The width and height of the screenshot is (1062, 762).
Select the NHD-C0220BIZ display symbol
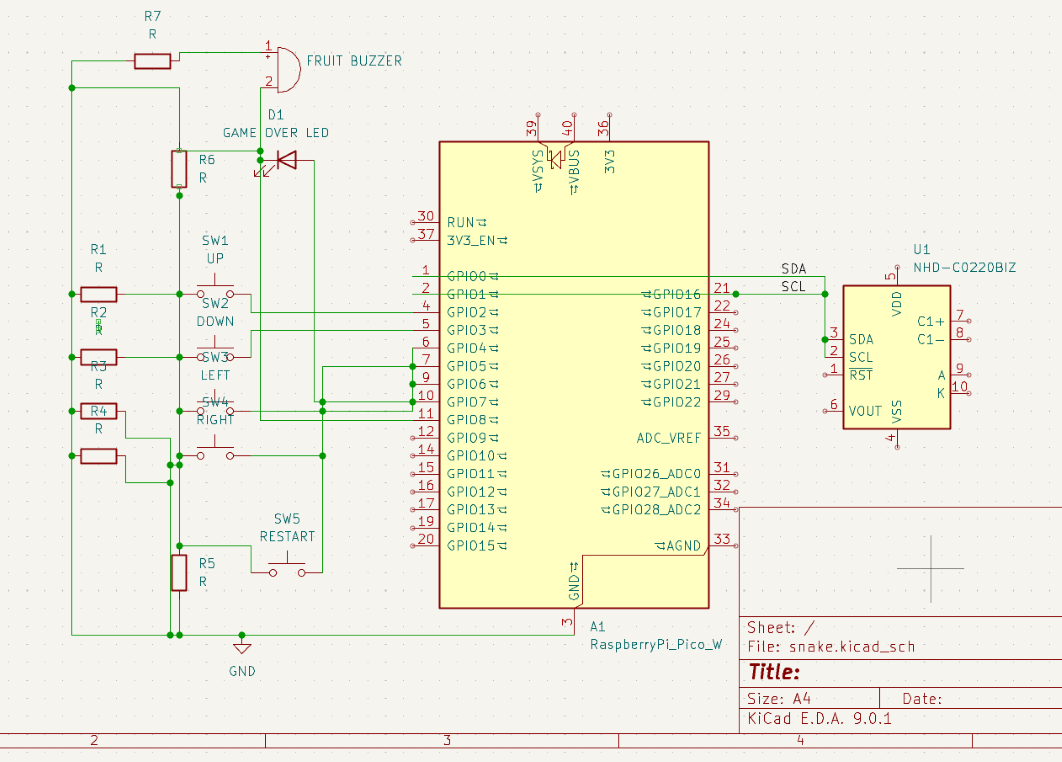coord(896,357)
